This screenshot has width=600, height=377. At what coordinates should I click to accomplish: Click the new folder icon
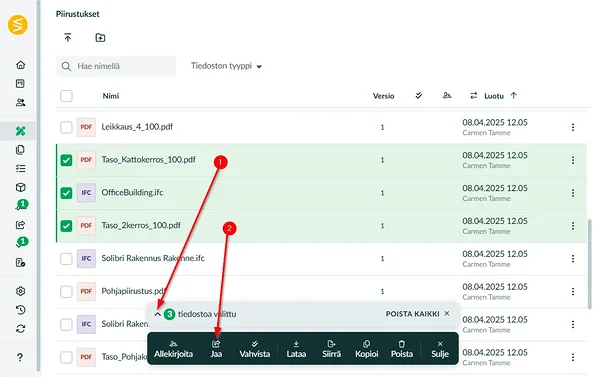[x=100, y=38]
